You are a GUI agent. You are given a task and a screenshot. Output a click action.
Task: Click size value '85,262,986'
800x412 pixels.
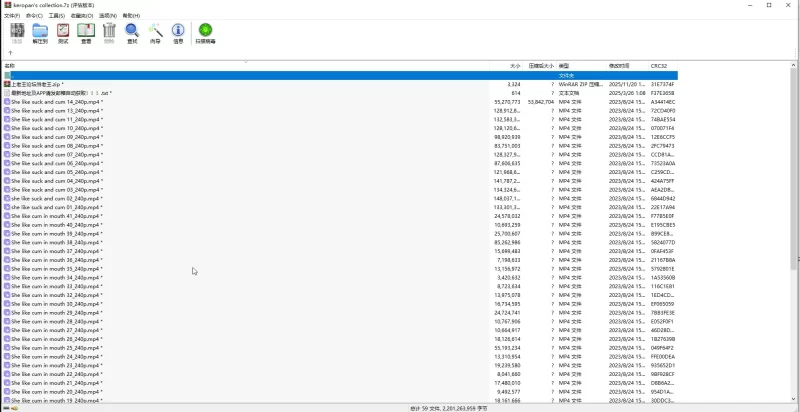(508, 242)
